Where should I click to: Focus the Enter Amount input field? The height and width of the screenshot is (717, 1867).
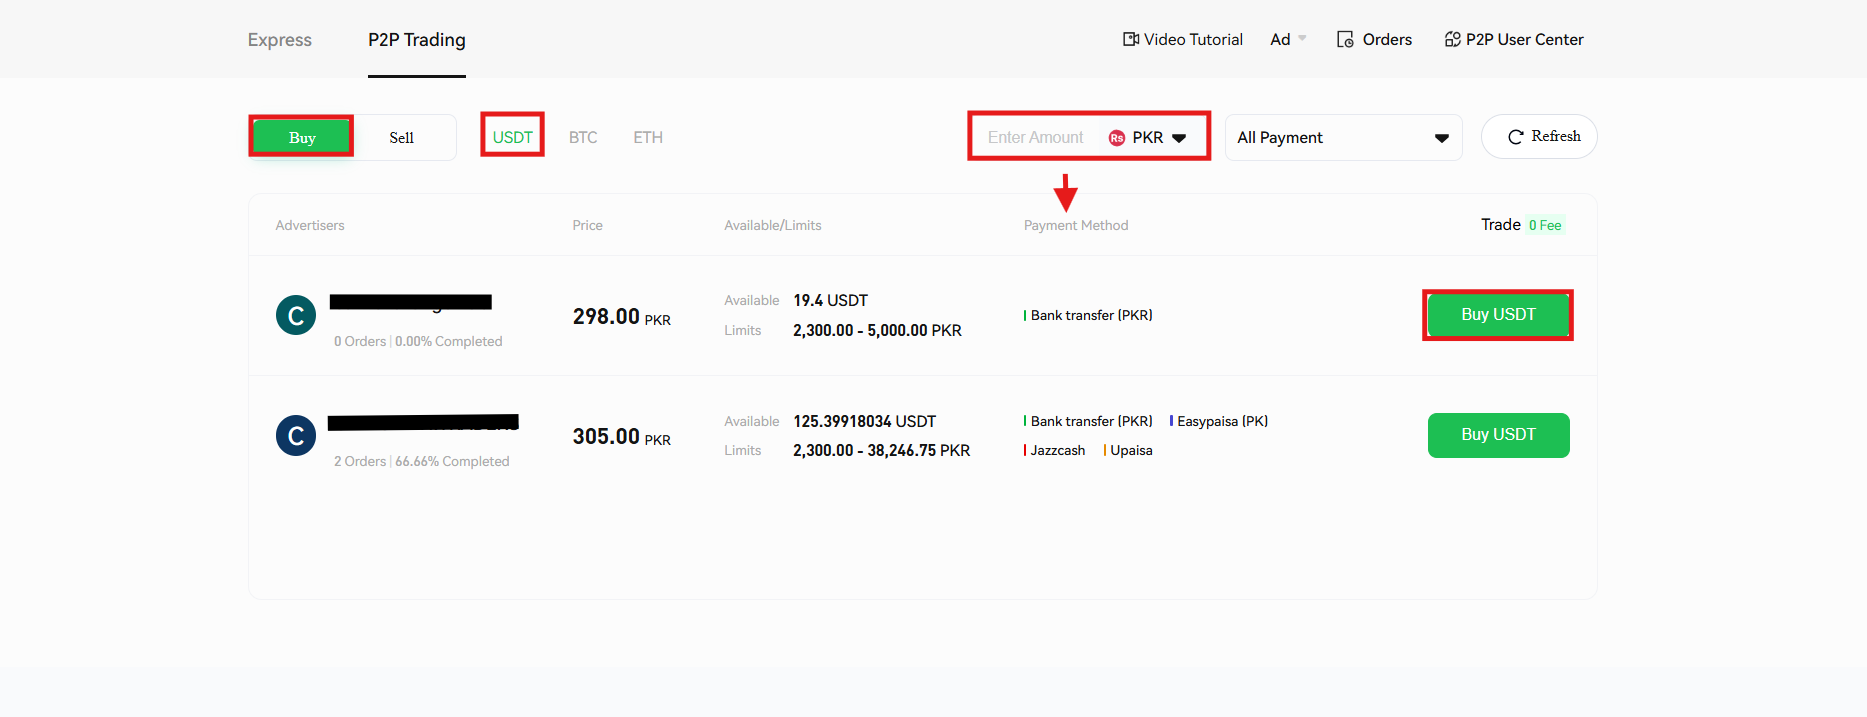point(1036,137)
